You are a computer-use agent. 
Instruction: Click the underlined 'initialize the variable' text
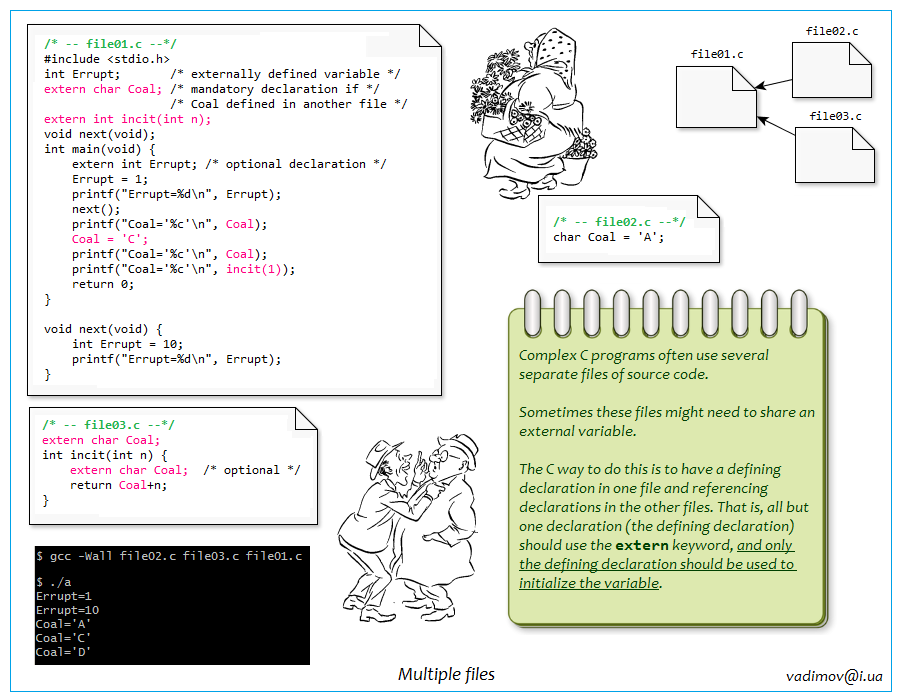click(x=589, y=584)
